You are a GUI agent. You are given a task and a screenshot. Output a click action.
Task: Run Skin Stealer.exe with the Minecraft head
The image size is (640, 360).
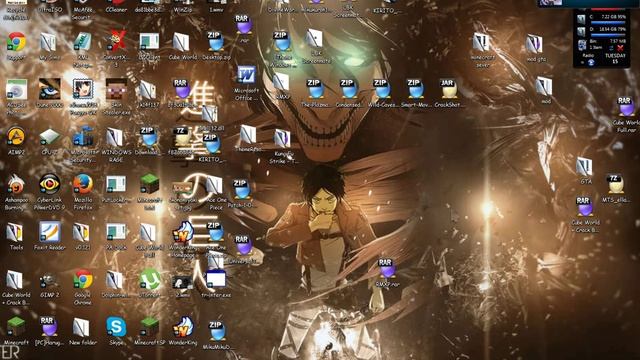116,89
